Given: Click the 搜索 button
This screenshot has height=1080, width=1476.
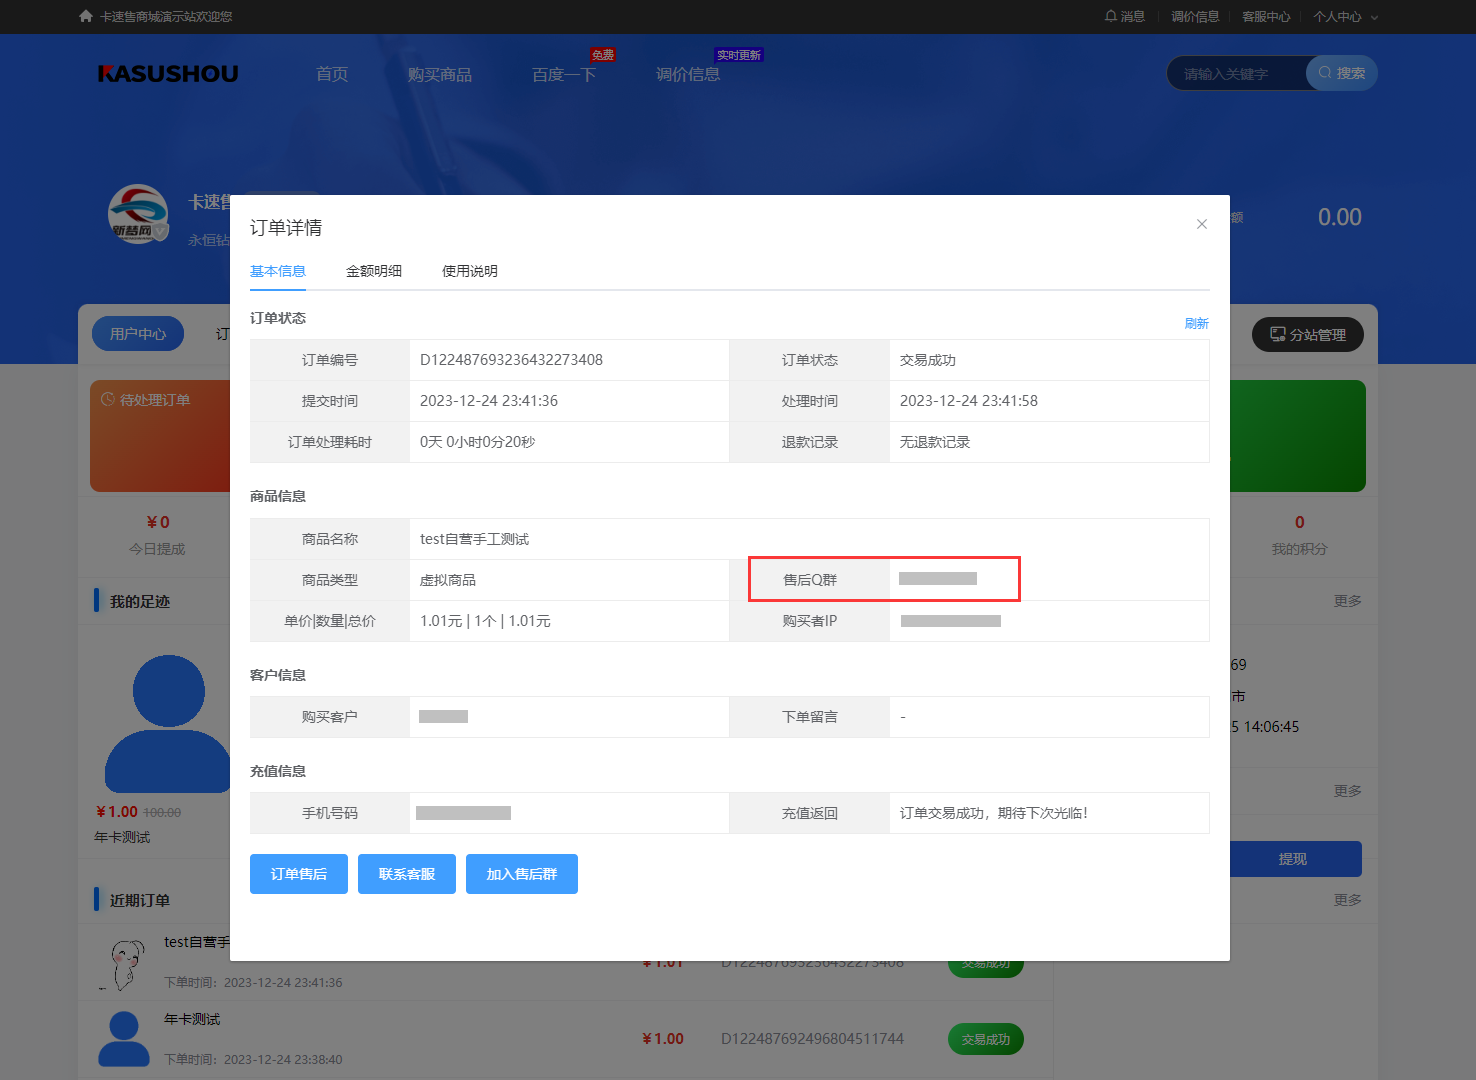Looking at the screenshot, I should click(x=1342, y=73).
